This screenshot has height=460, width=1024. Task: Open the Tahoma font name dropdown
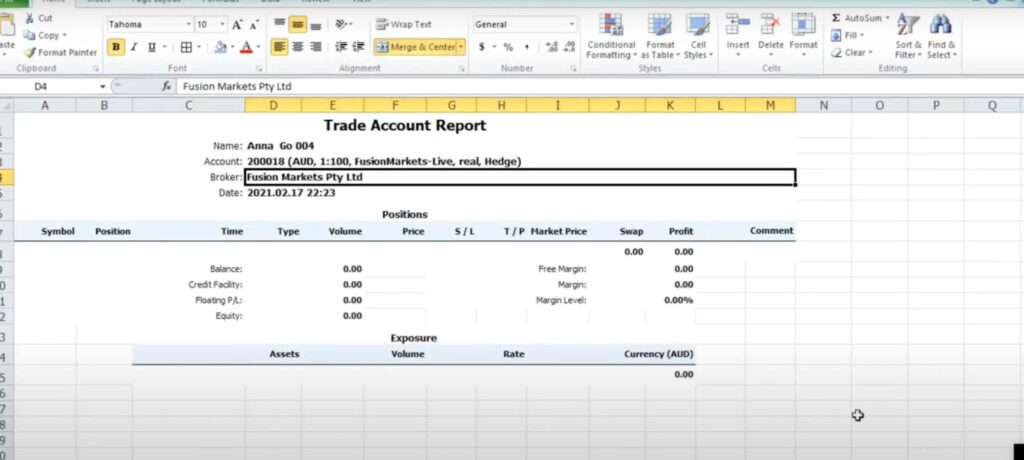tap(188, 24)
